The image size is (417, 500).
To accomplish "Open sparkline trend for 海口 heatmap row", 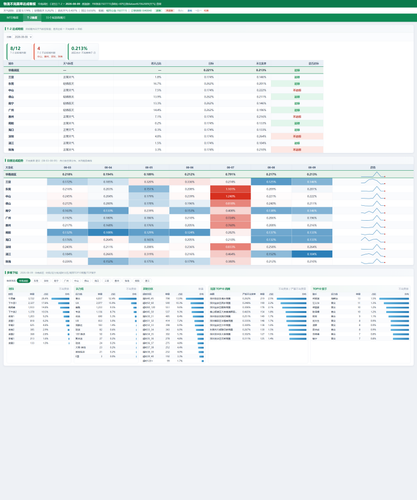I will (373, 240).
